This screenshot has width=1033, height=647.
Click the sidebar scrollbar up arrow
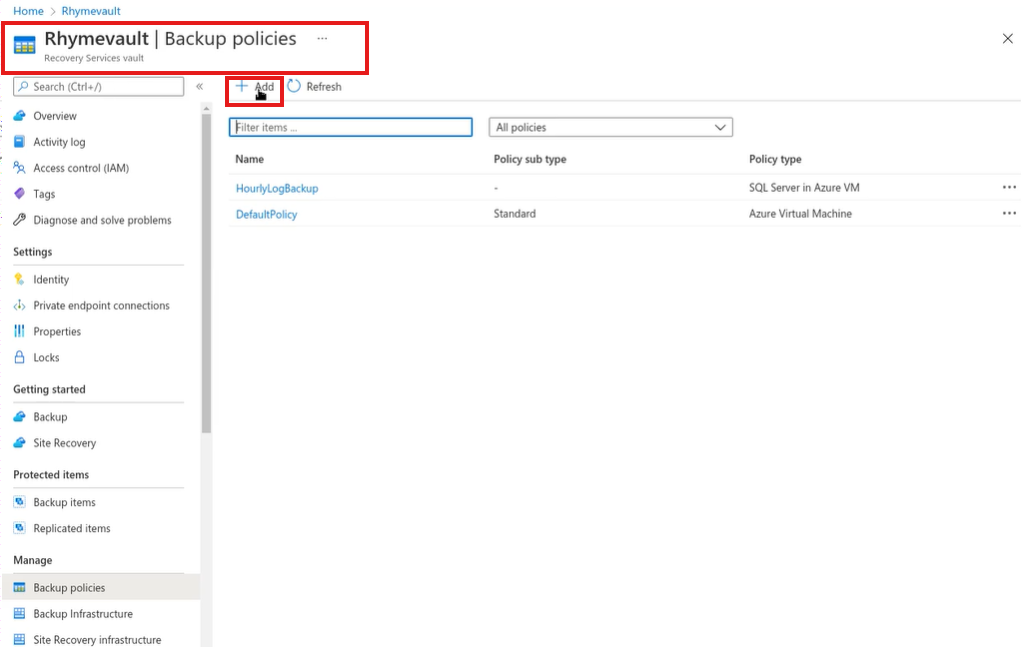206,108
